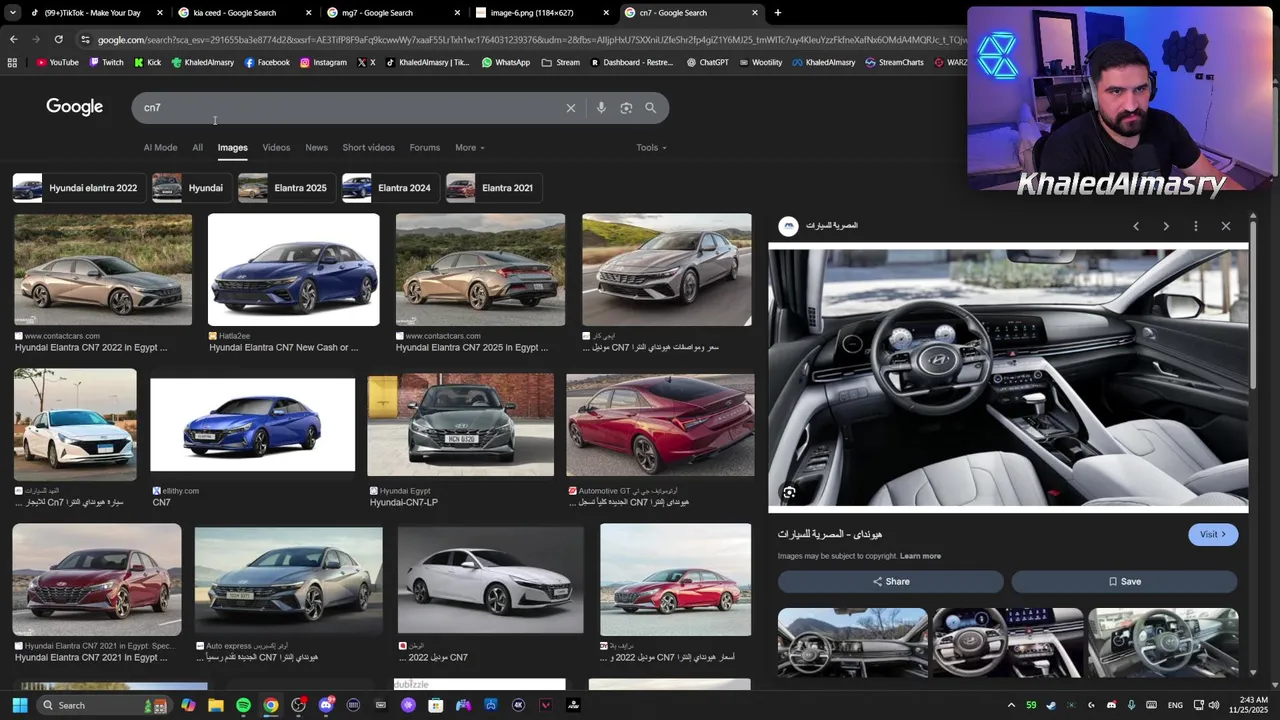This screenshot has height=720, width=1280.
Task: Open the Instagram bookmark
Action: point(323,62)
